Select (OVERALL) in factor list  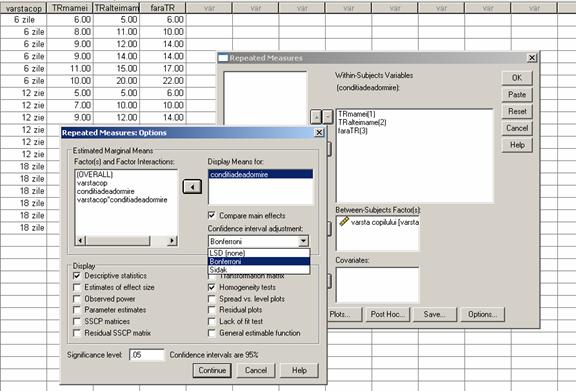tap(94, 175)
